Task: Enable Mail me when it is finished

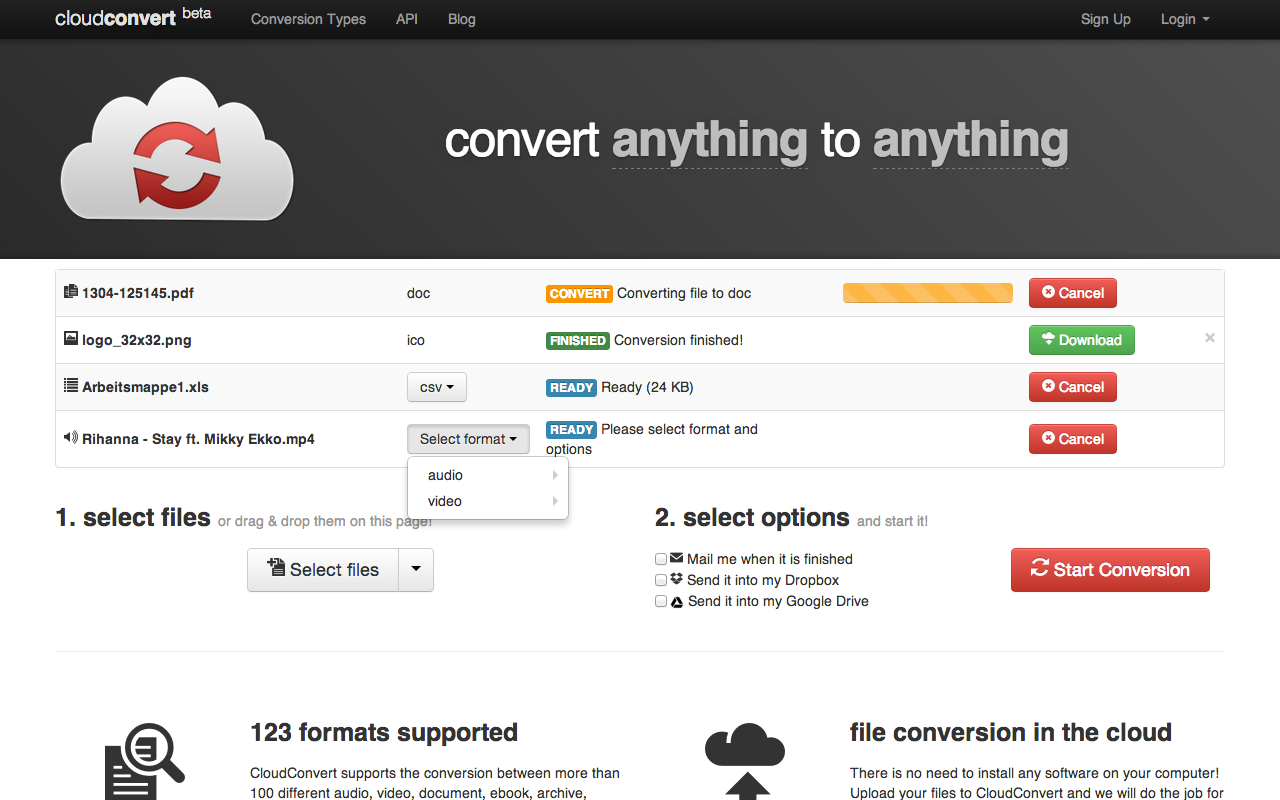Action: [661, 559]
